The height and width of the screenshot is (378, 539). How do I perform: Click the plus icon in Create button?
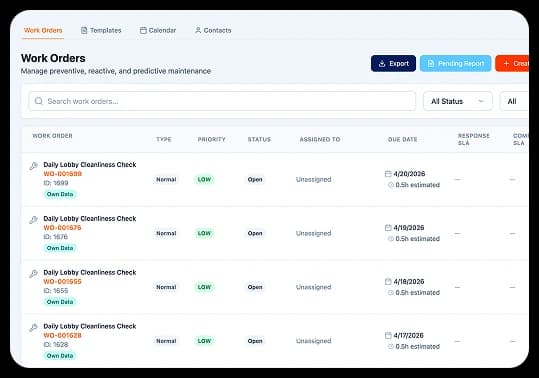[x=506, y=64]
